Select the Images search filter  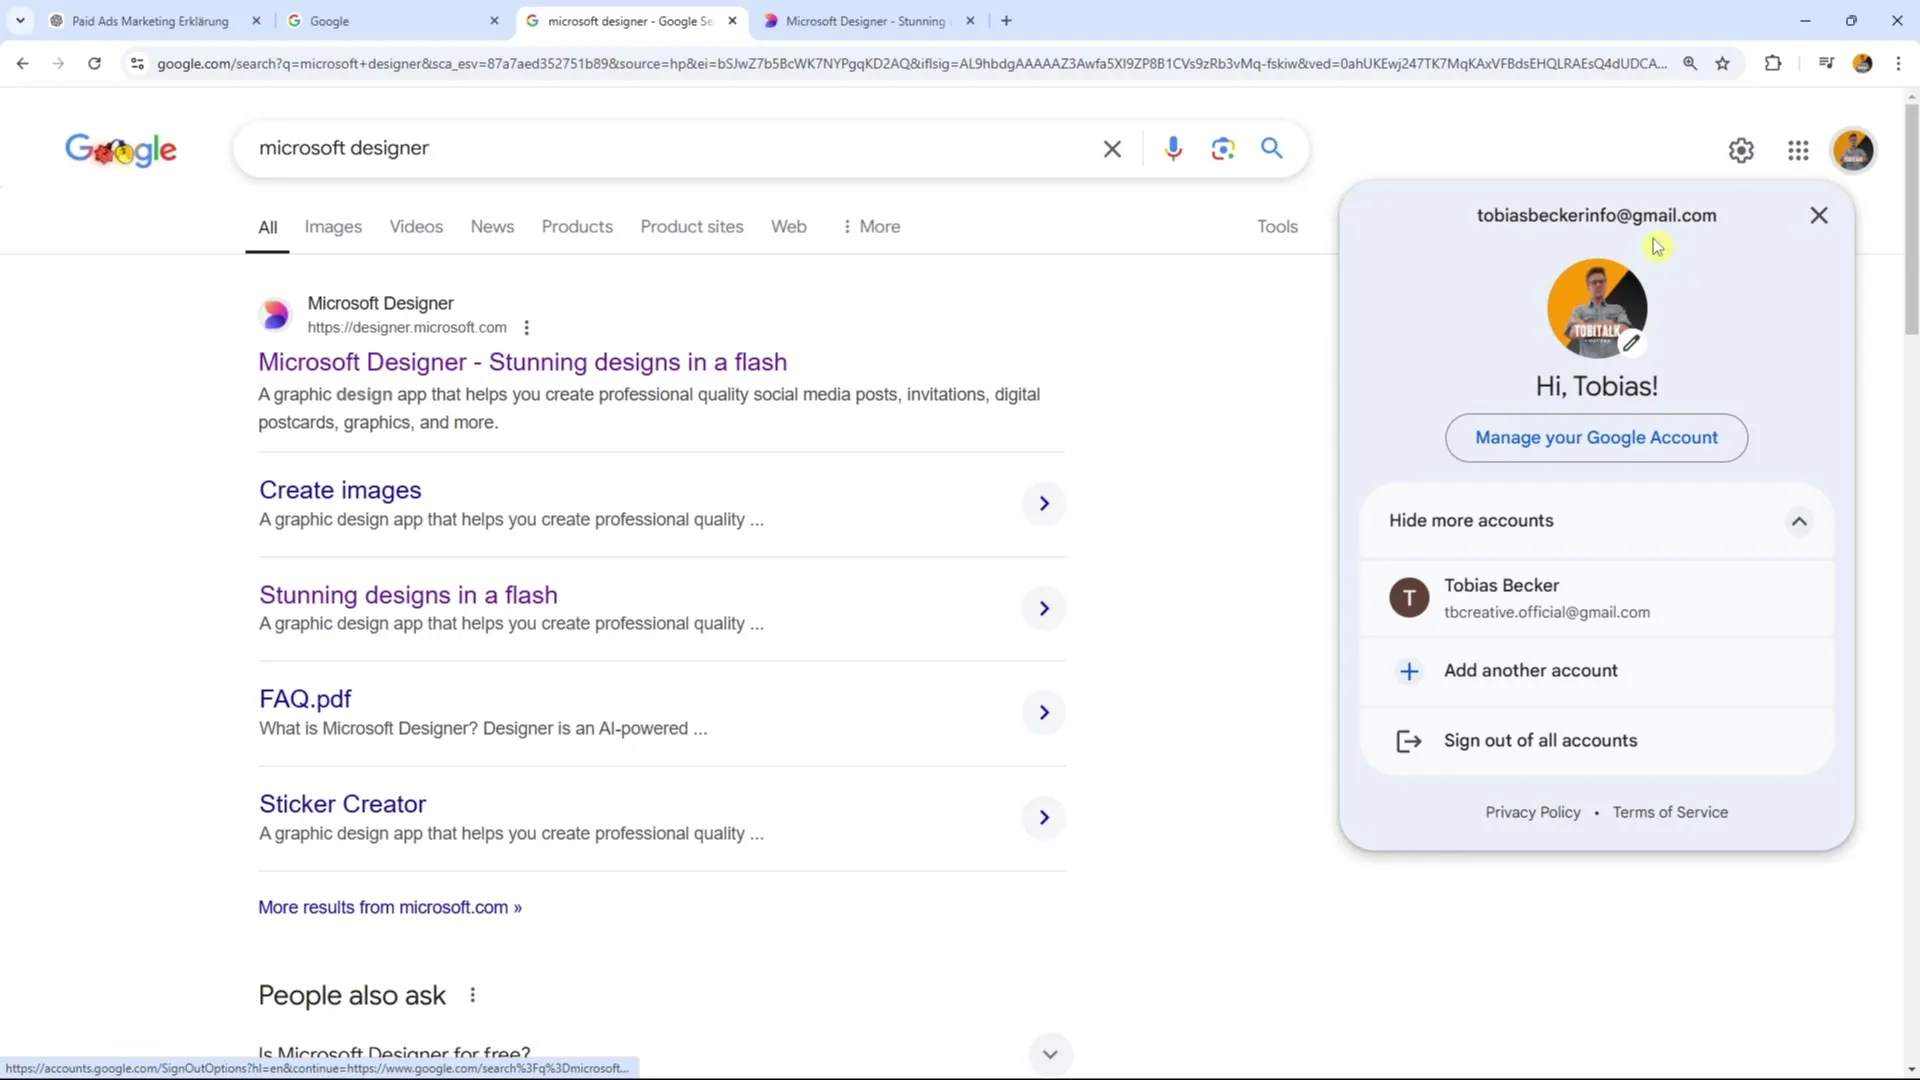click(333, 227)
